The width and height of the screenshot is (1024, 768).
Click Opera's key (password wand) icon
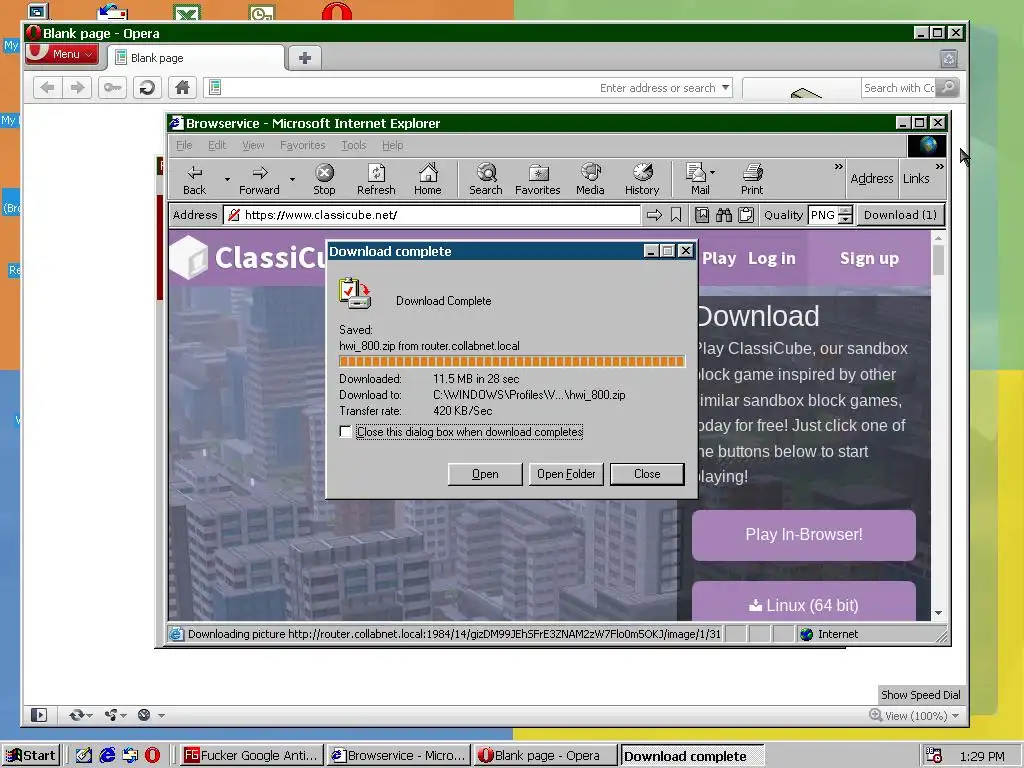coord(112,88)
